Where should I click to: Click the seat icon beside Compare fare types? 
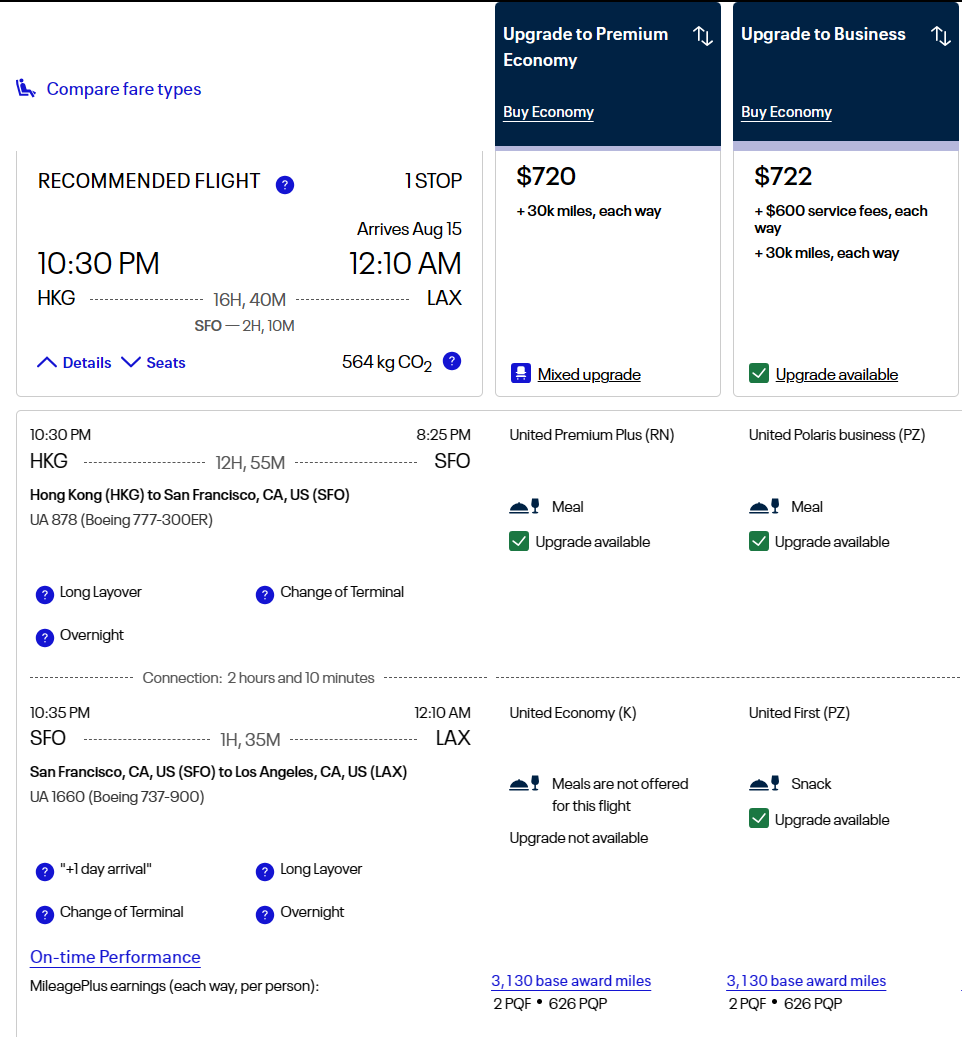[x=26, y=89]
